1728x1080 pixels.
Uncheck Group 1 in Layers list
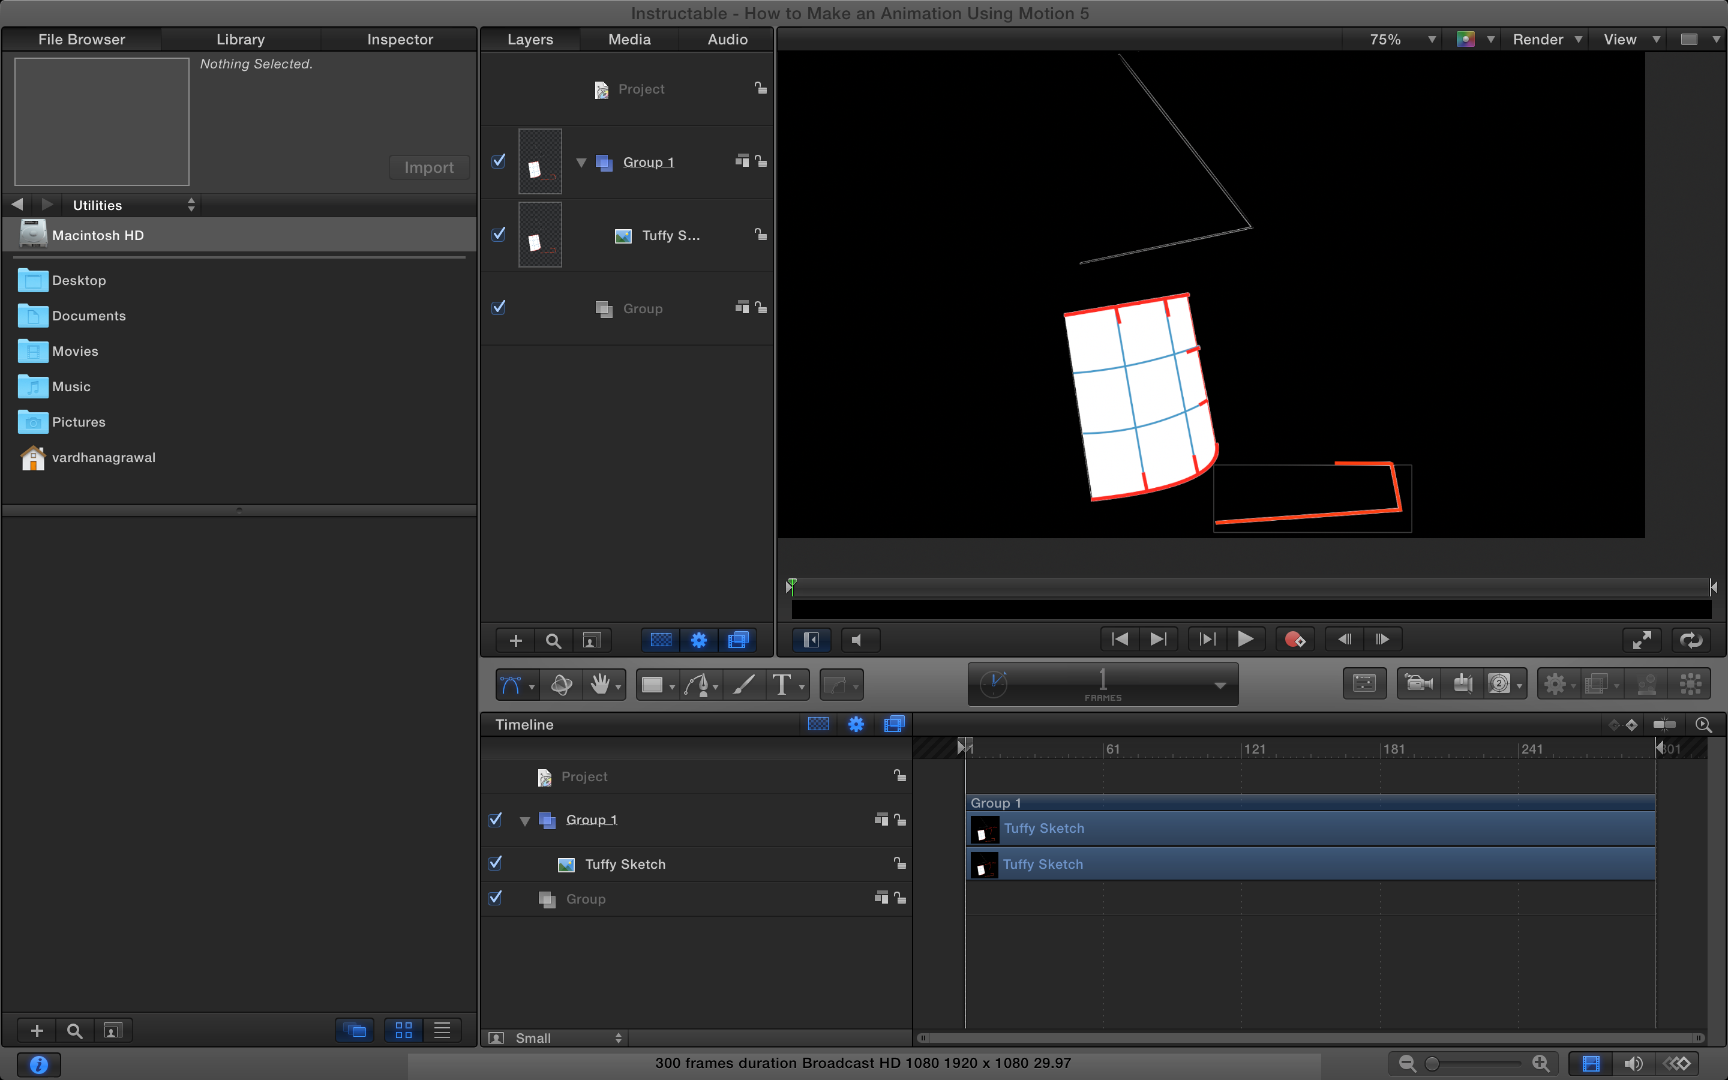click(x=499, y=161)
